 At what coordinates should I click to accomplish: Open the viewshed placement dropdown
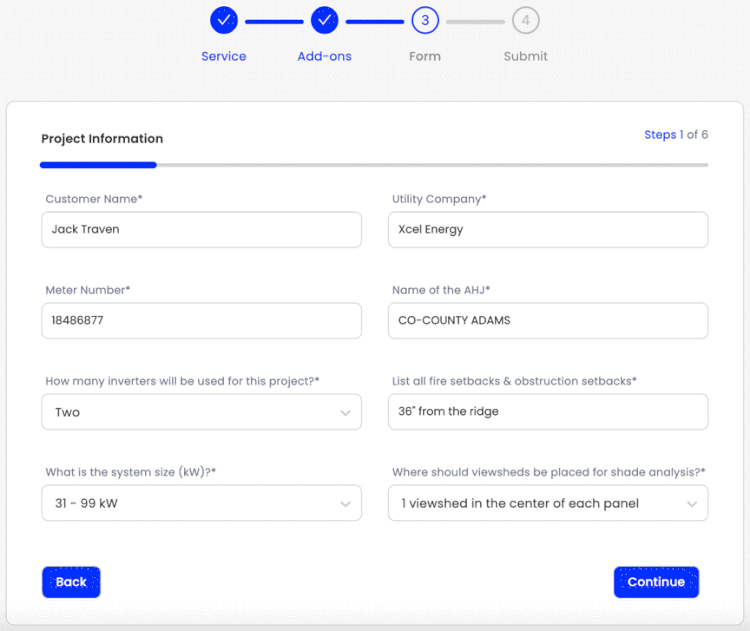coord(548,503)
